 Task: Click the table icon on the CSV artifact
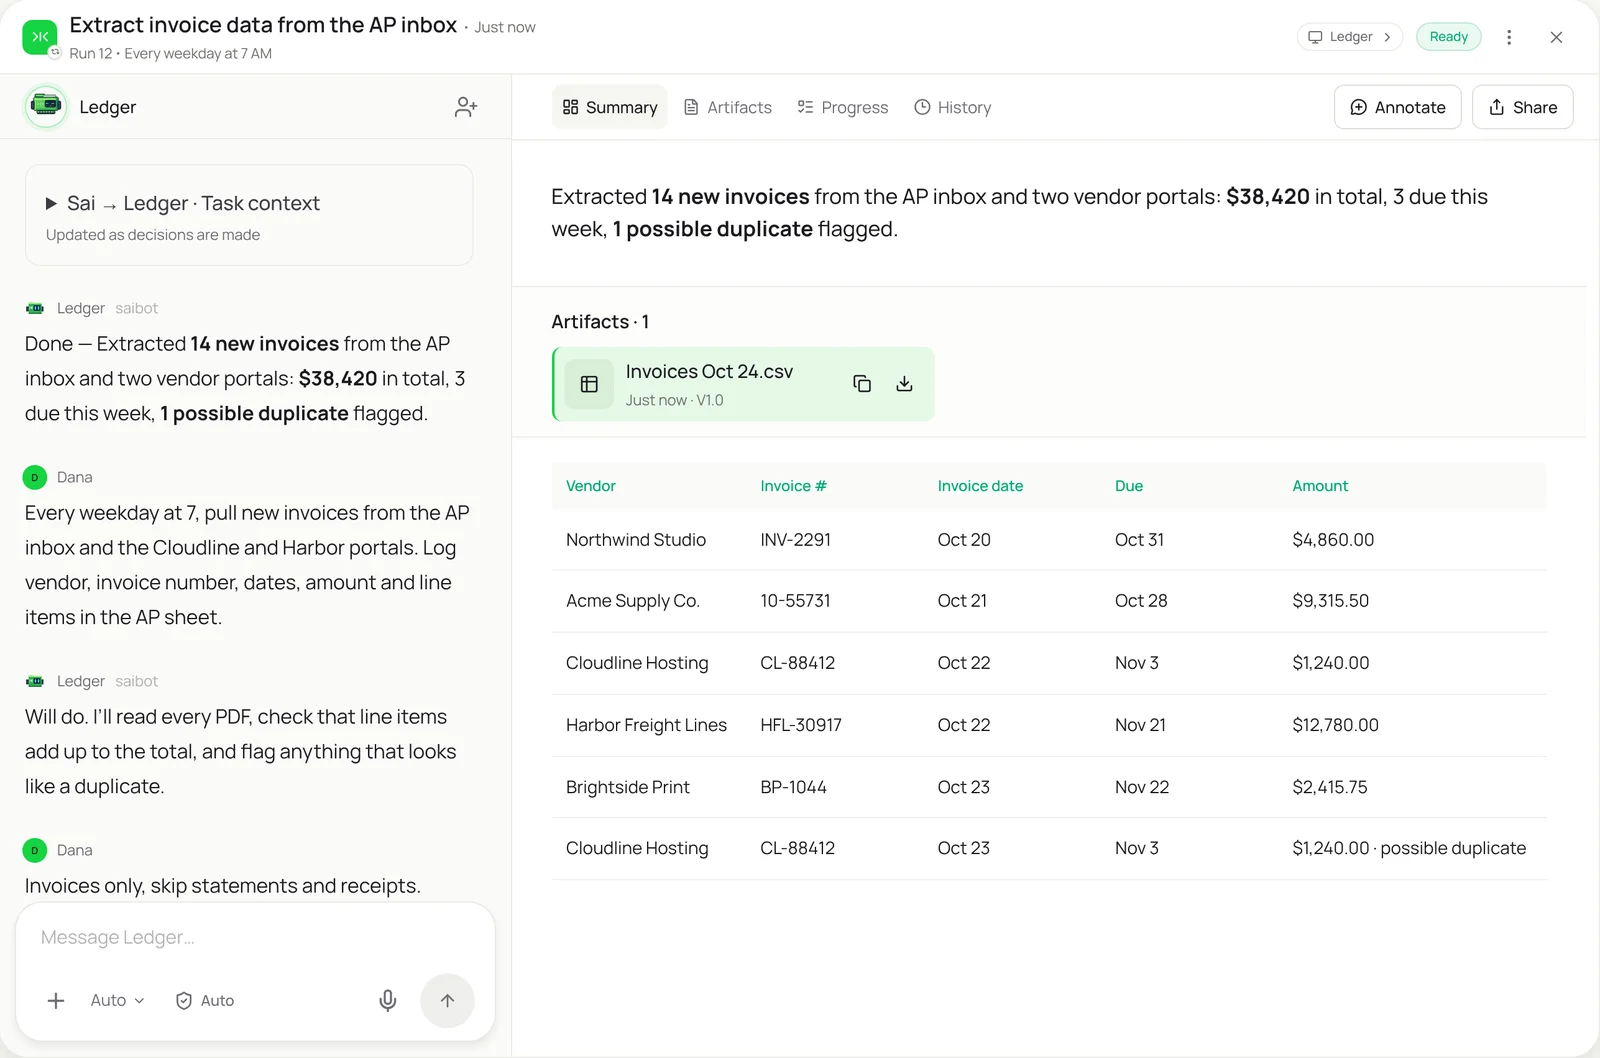pyautogui.click(x=589, y=384)
